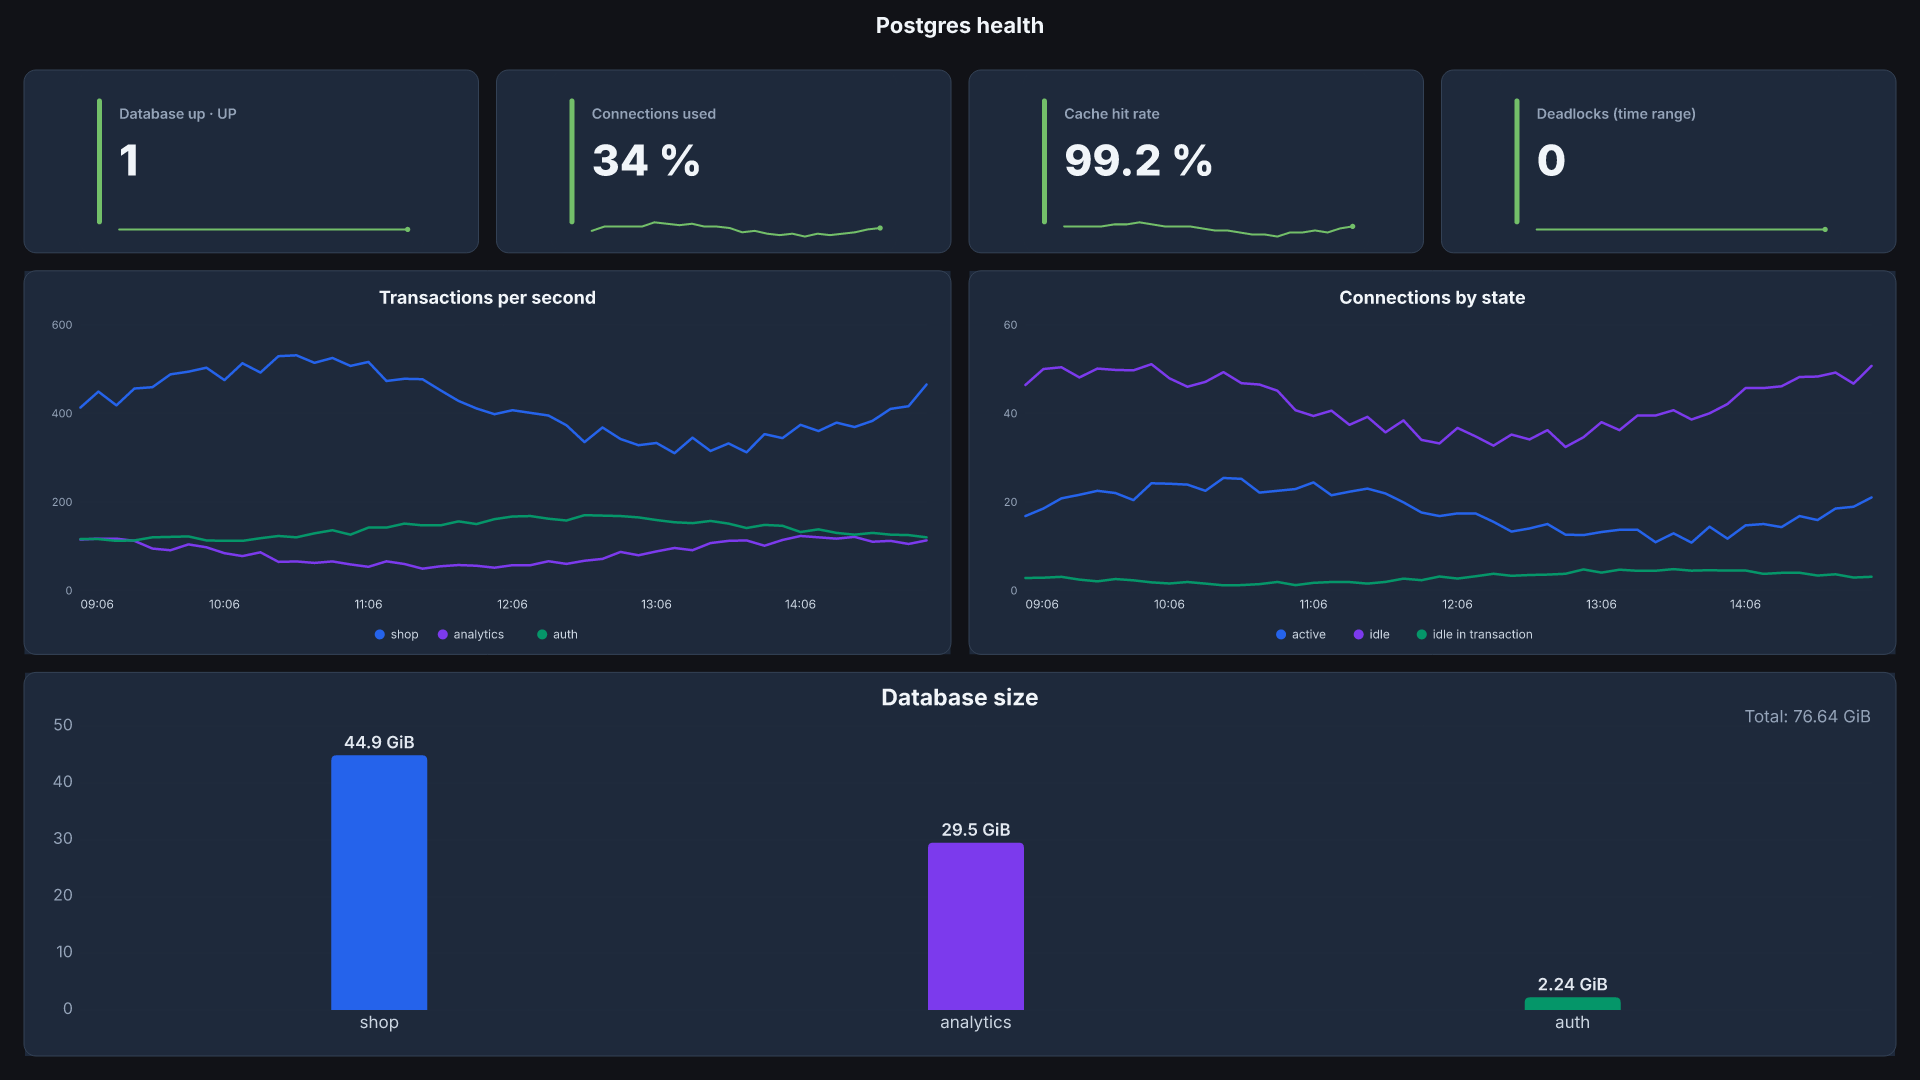Click the green auth database size bar
1920x1080 pixels.
[x=1572, y=1003]
